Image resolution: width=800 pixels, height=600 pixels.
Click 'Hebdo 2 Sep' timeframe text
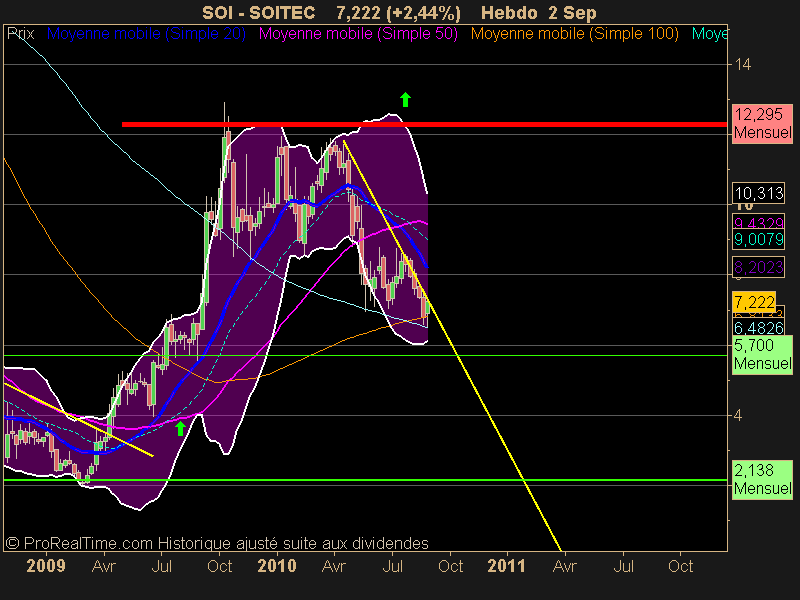[x=539, y=13]
